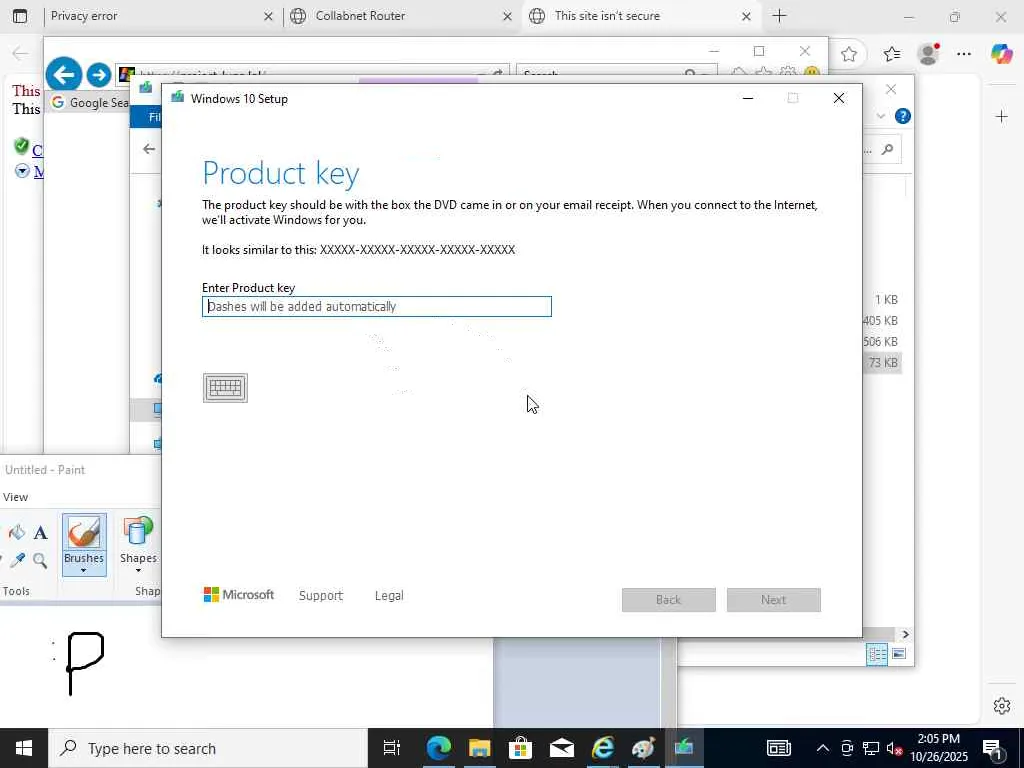The image size is (1024, 768).
Task: Open the Edge profile menu
Action: click(x=928, y=54)
